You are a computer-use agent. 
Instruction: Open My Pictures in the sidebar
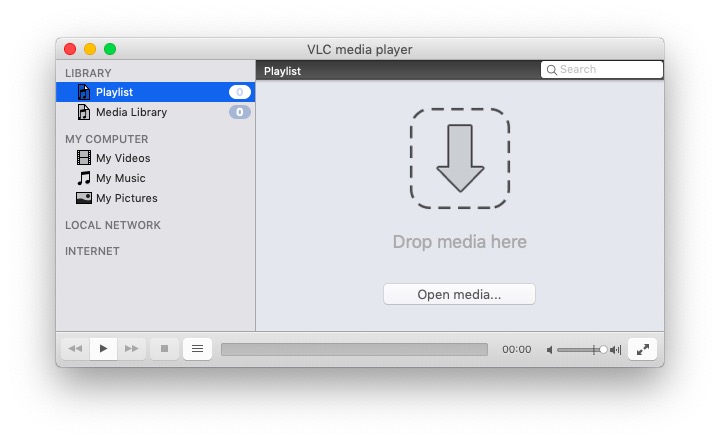click(156, 198)
